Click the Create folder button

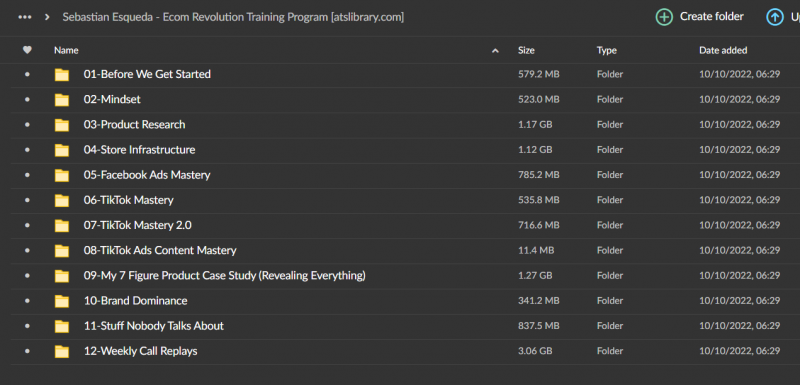tap(699, 17)
